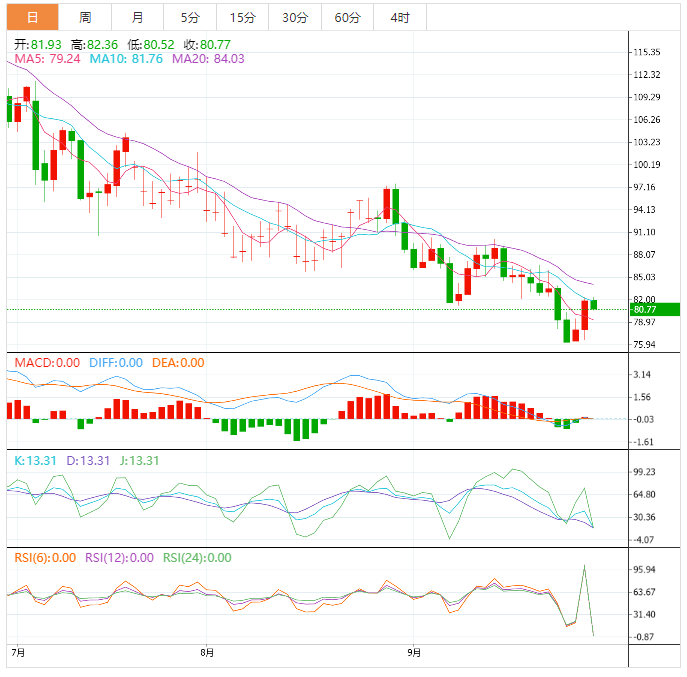
Task: Click the 8月 marker on time axis
Action: tap(207, 653)
